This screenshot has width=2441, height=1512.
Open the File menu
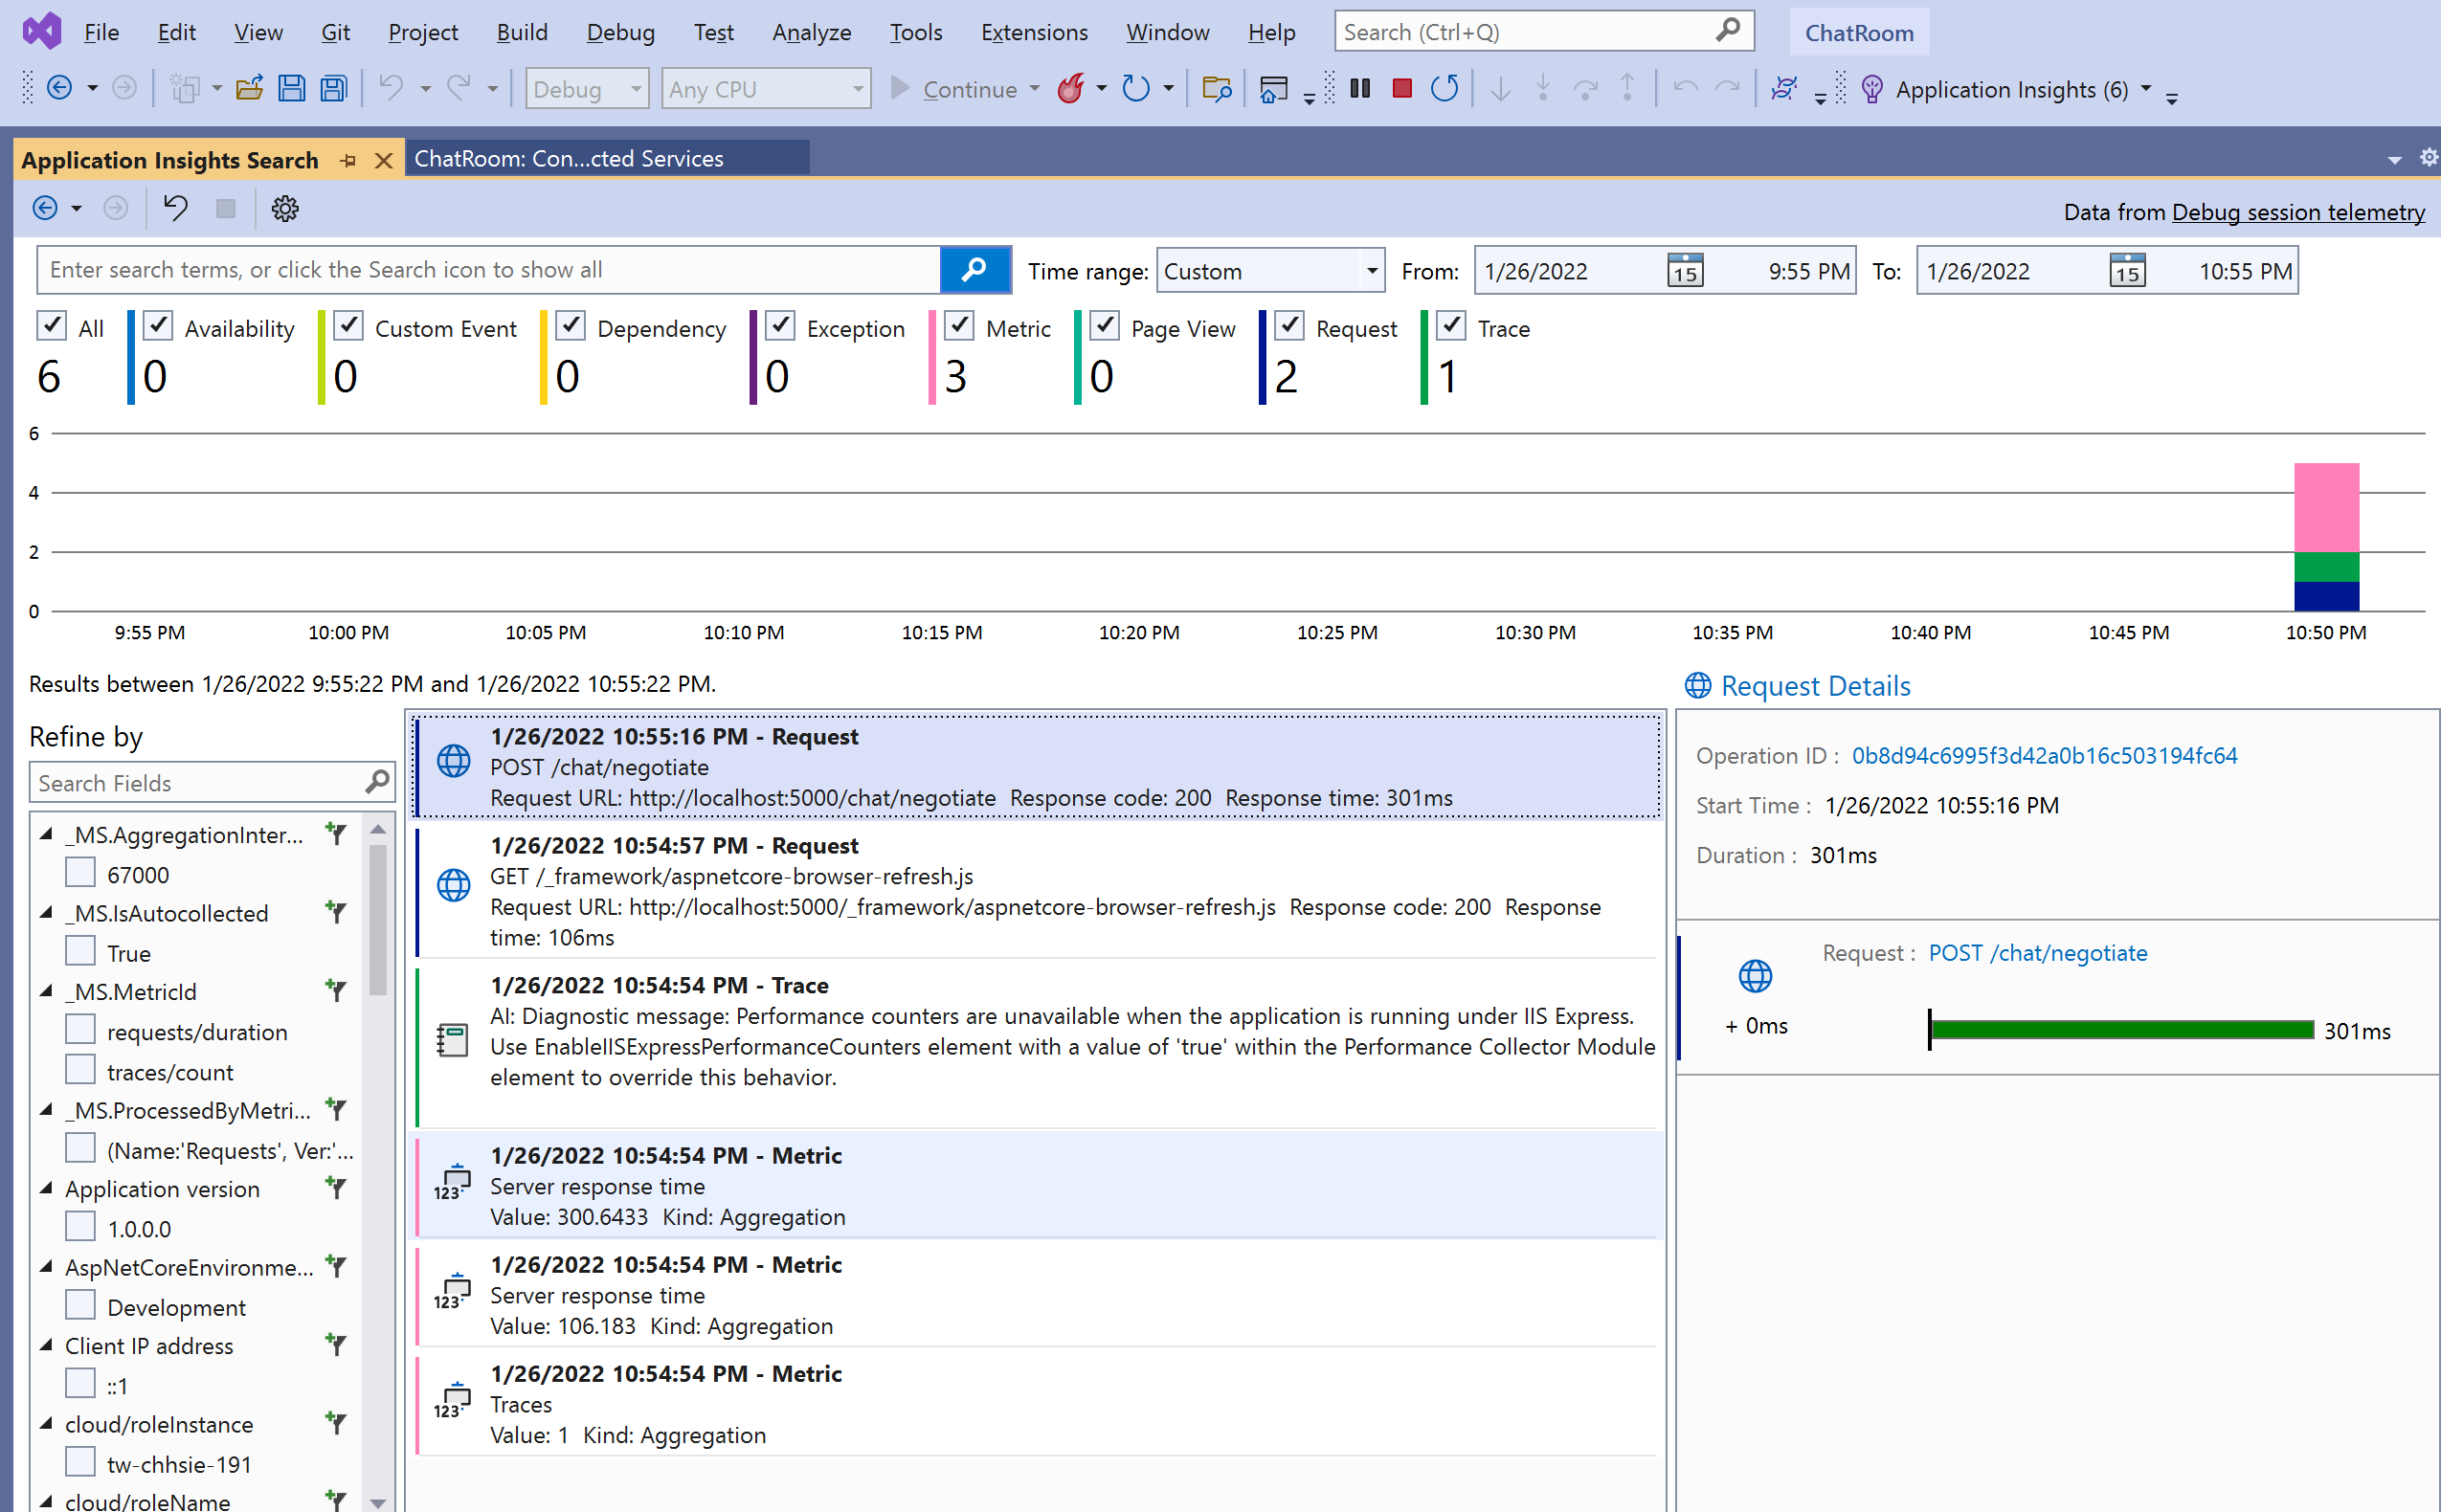(x=102, y=32)
